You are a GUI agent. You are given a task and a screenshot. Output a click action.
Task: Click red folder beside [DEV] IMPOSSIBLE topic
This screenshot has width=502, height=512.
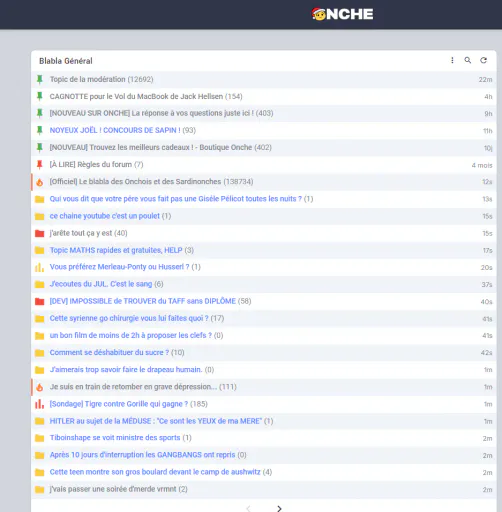[40, 302]
